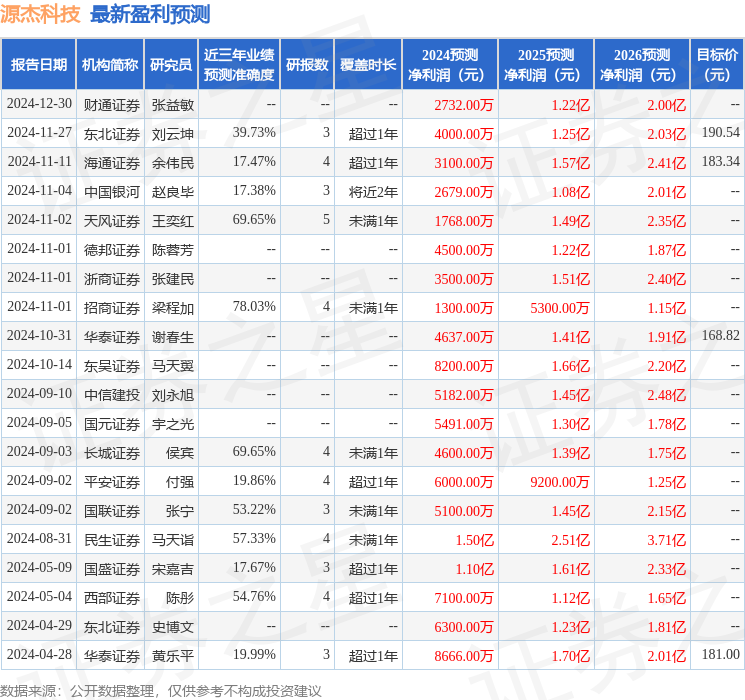Click the 2025预测净利润 column header
745x700 pixels.
coord(546,65)
